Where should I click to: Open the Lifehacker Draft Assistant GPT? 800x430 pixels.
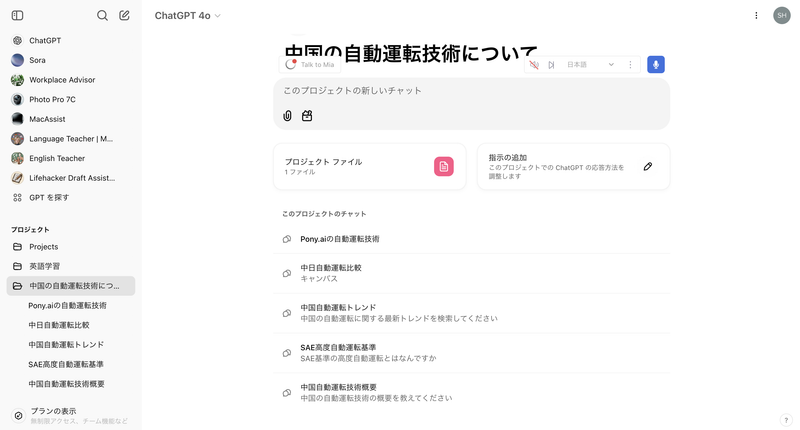pyautogui.click(x=71, y=178)
